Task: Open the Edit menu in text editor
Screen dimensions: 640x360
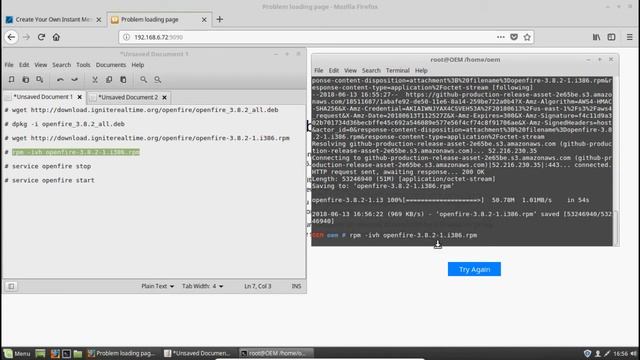Action: pyautogui.click(x=24, y=65)
